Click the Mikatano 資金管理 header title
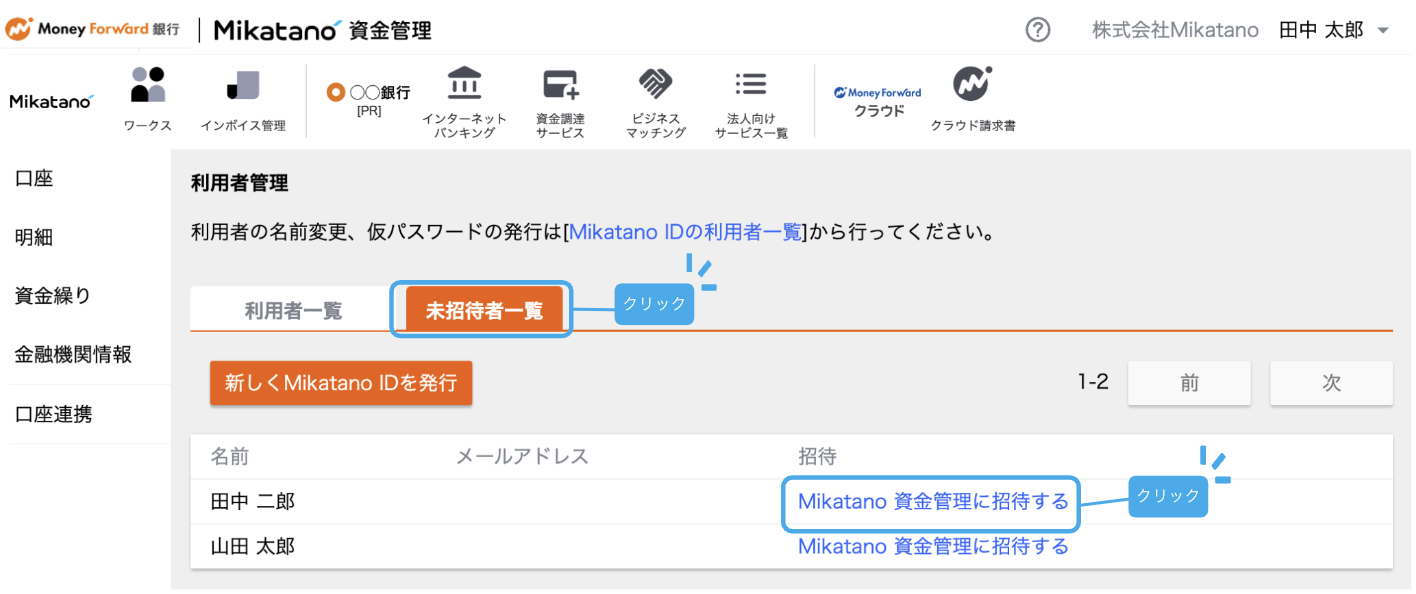Image resolution: width=1416 pixels, height=594 pixels. click(323, 30)
